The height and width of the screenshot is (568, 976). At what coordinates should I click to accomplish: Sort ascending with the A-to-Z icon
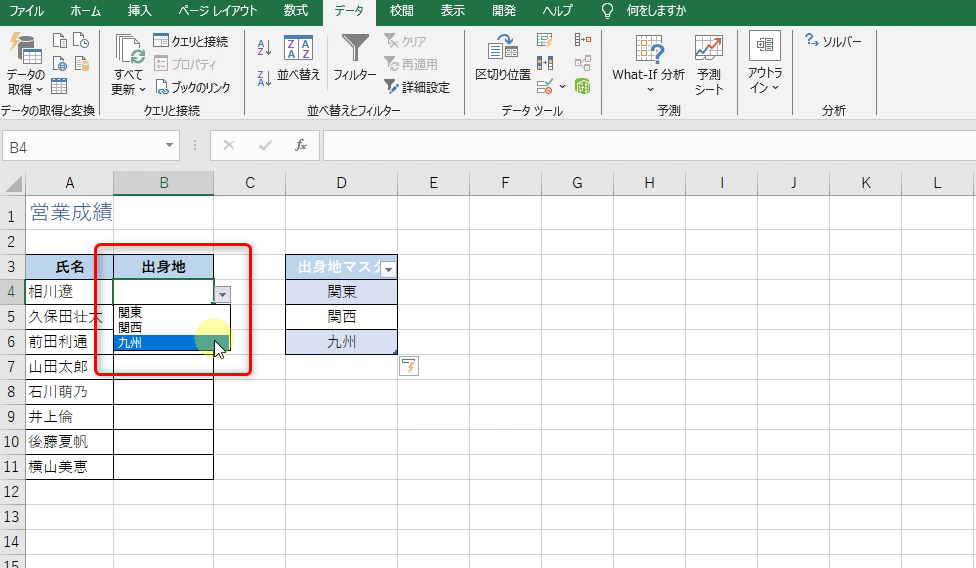(x=264, y=47)
